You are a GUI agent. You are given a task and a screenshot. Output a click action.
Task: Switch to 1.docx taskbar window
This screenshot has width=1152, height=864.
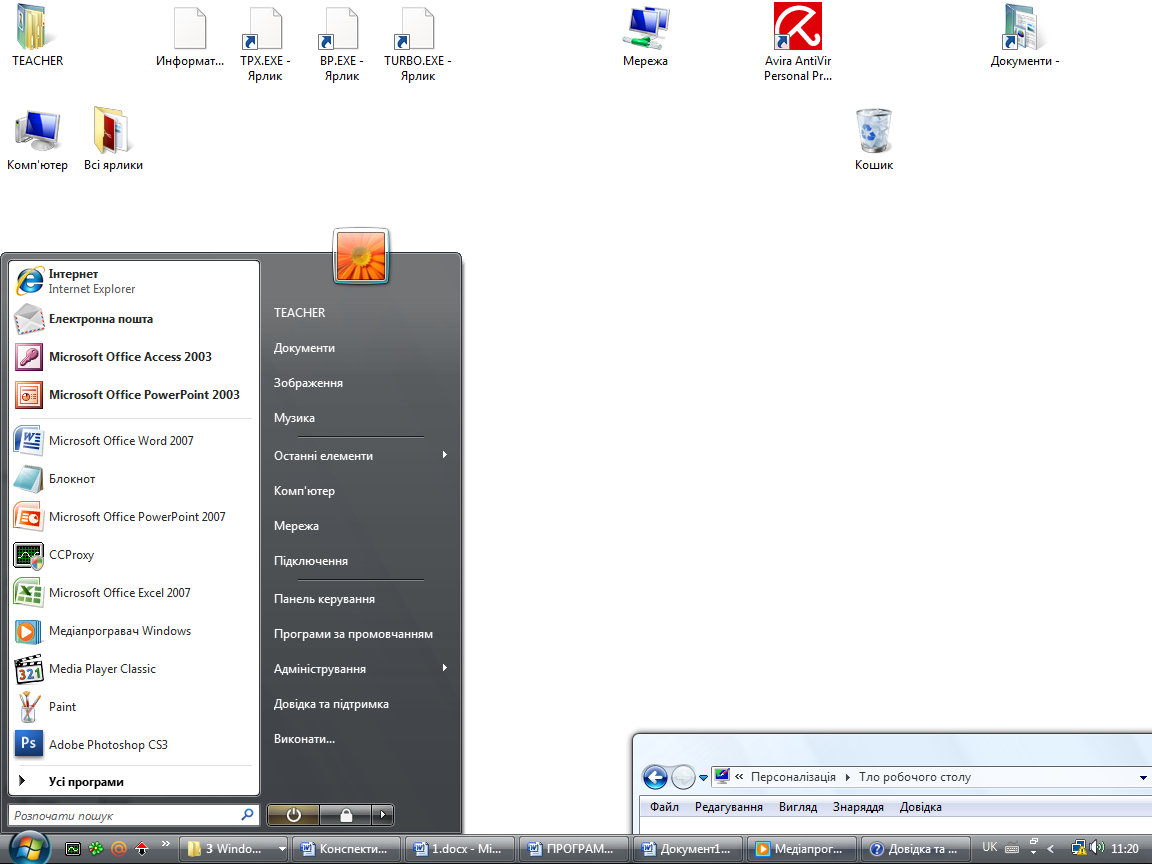tap(461, 849)
